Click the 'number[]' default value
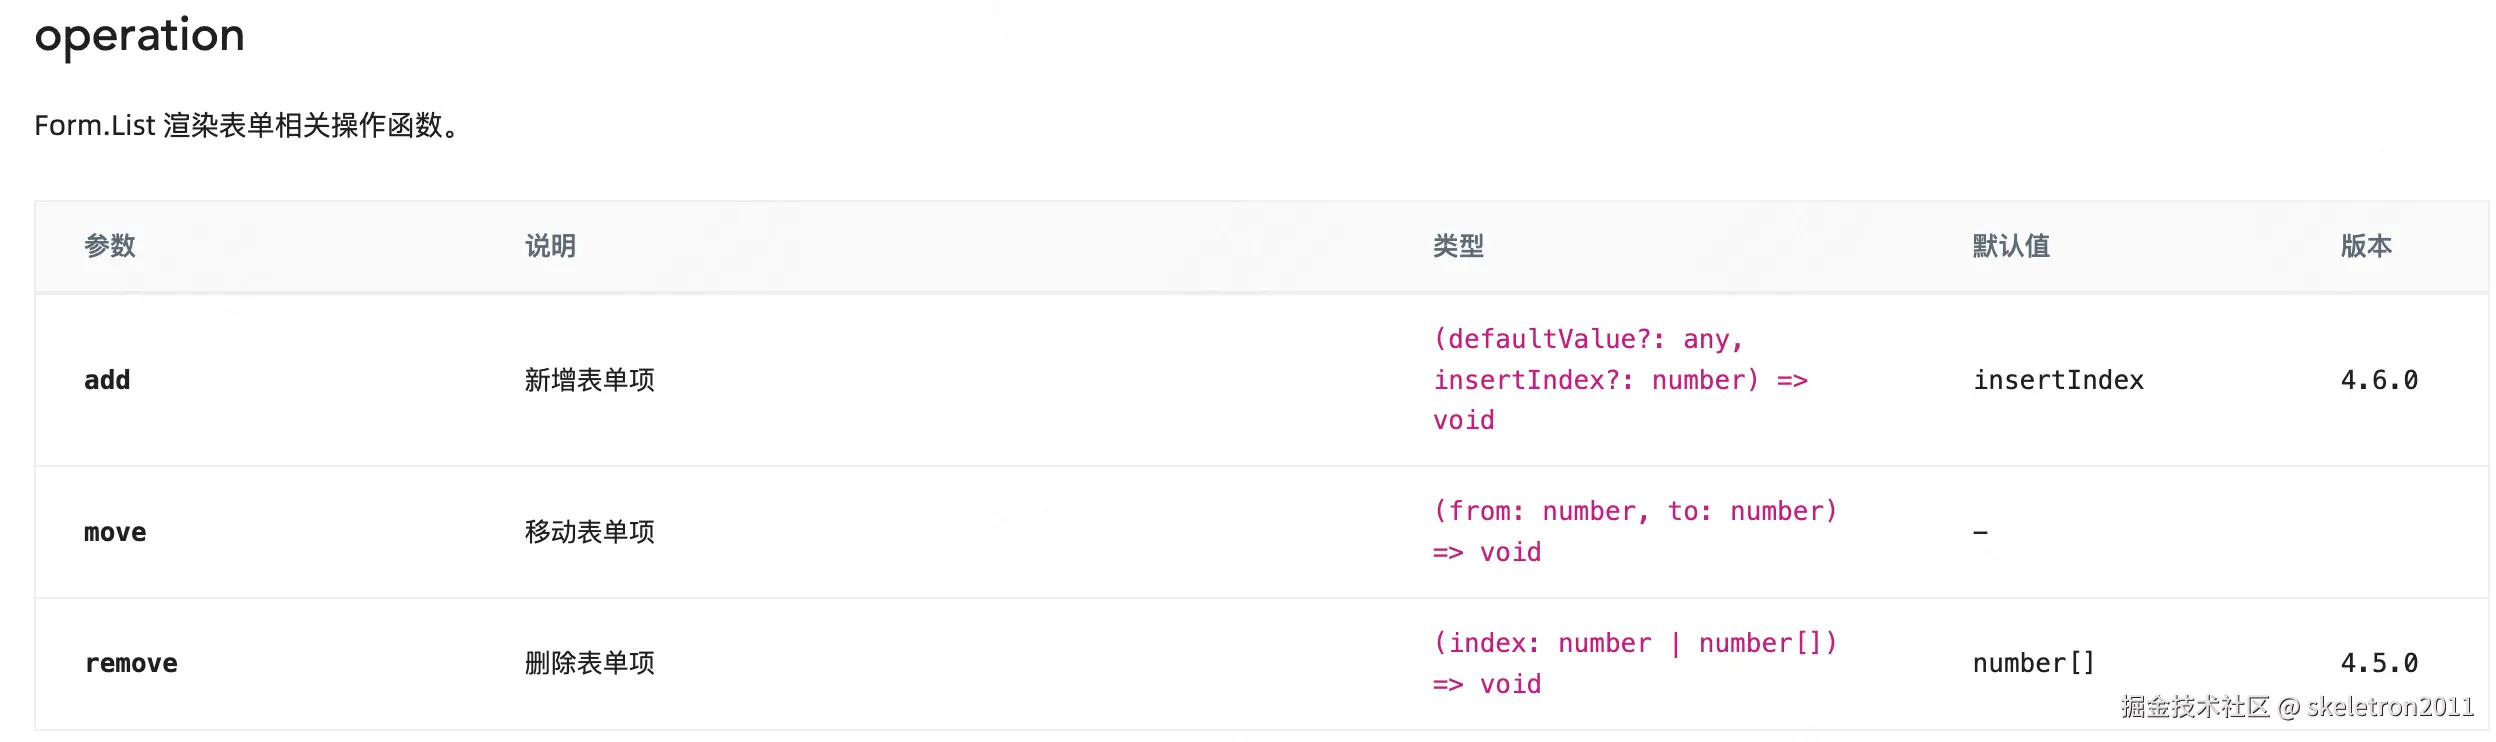The image size is (2496, 742). [2034, 663]
